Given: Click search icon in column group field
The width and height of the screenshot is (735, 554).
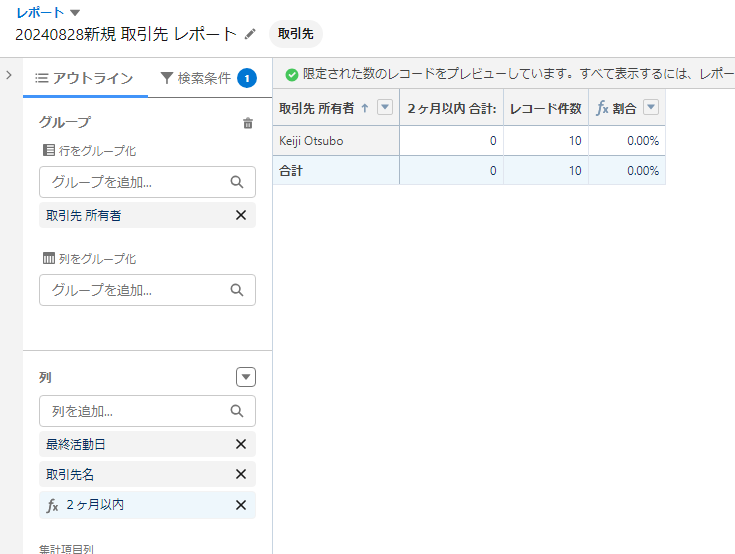Looking at the screenshot, I should click(x=237, y=290).
